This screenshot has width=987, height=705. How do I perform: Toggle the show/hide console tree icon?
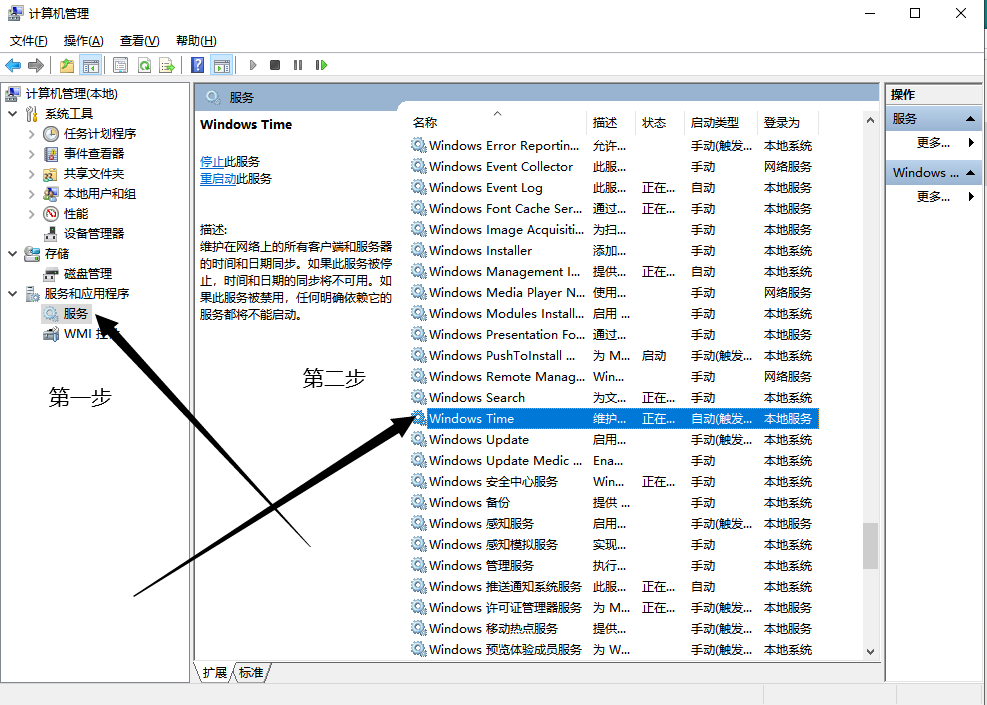[91, 65]
